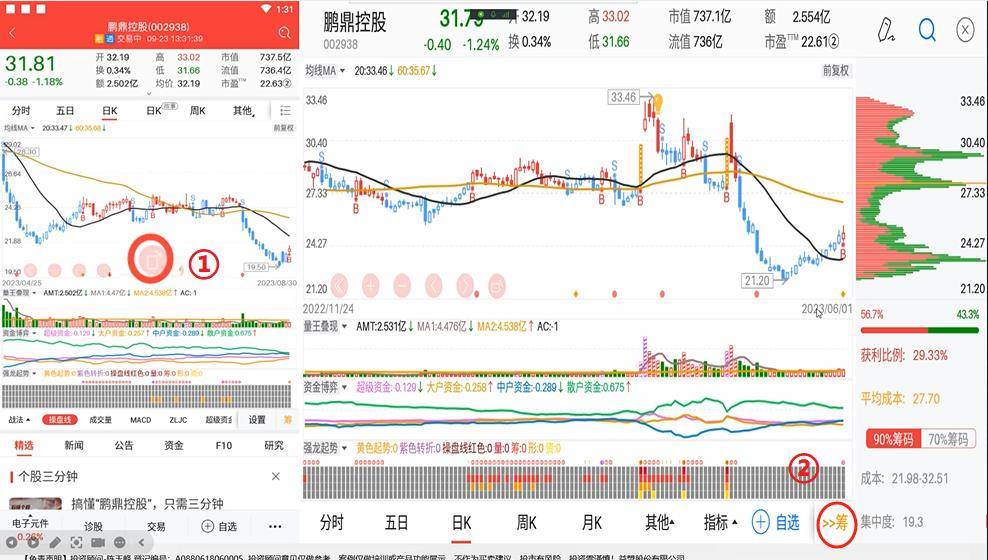Tap the screenshot capture icon

76,542
